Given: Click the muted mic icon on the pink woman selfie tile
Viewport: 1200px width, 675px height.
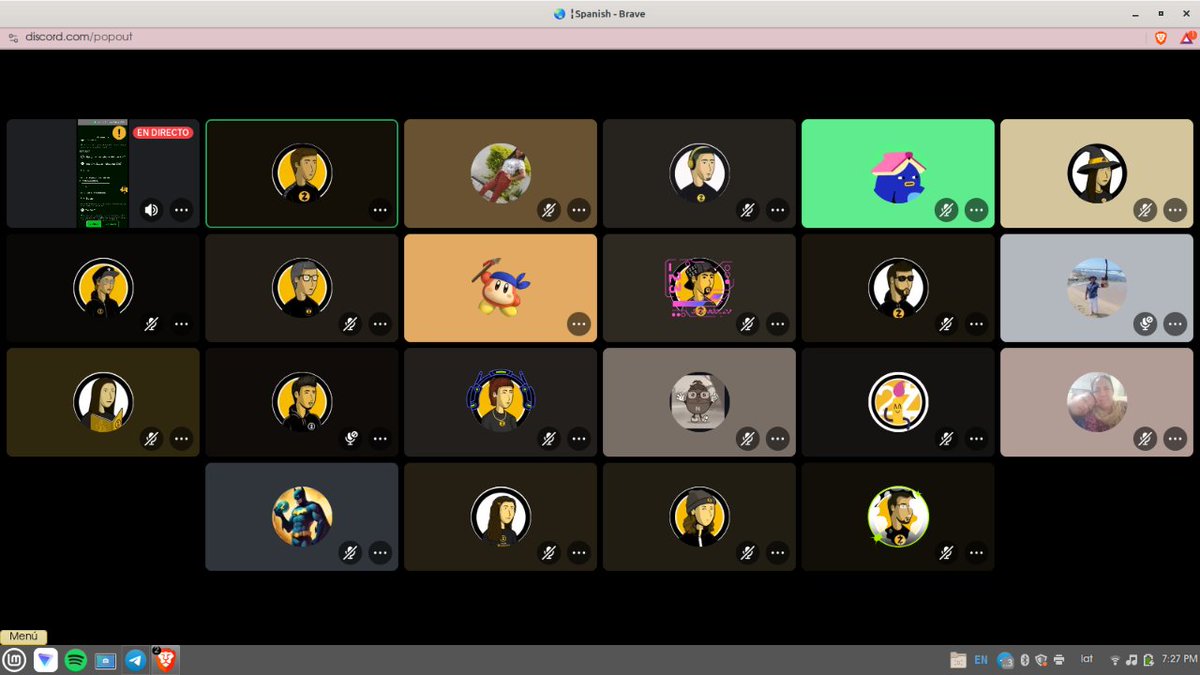Looking at the screenshot, I should coord(1145,438).
